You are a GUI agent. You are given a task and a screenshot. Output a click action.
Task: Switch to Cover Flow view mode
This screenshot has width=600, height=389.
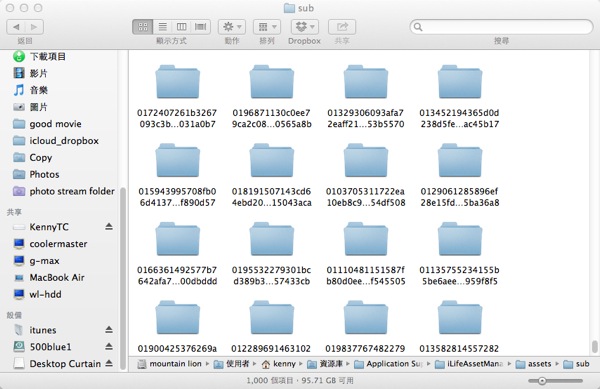pyautogui.click(x=201, y=27)
